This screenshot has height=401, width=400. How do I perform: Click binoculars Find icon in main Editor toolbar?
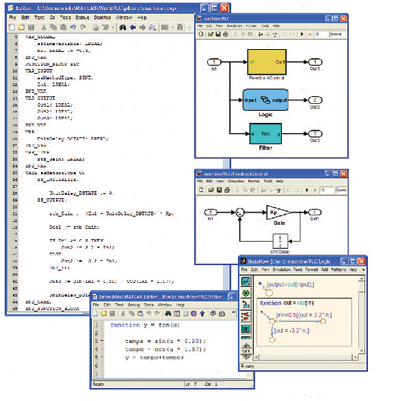coord(123,27)
